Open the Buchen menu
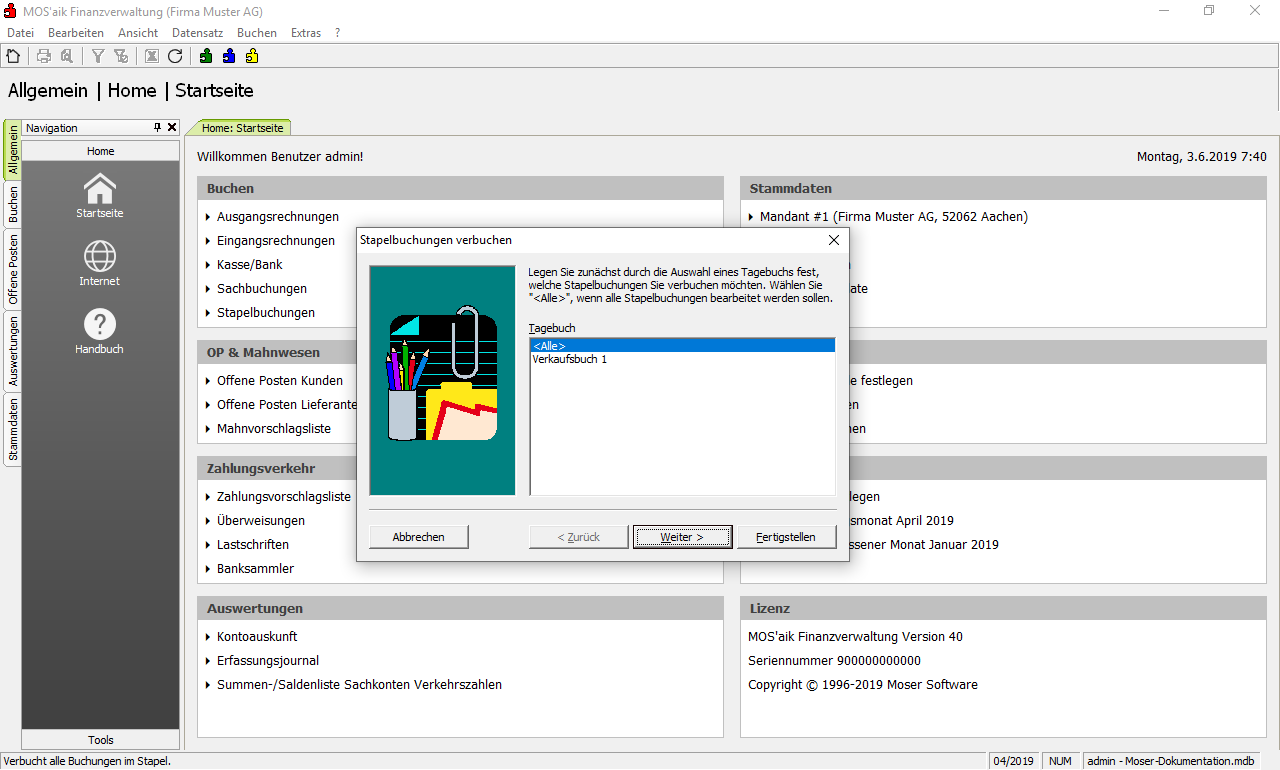Image resolution: width=1280 pixels, height=770 pixels. [256, 33]
